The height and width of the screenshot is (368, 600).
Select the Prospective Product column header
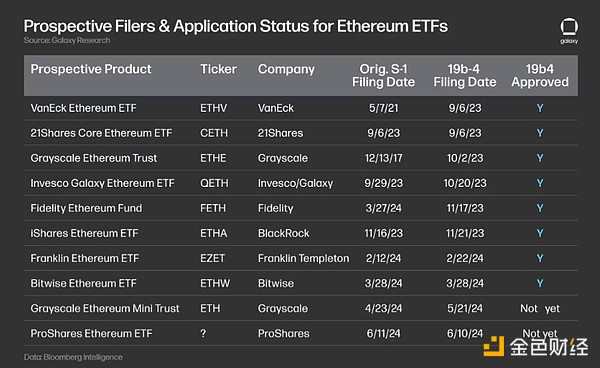coord(91,69)
